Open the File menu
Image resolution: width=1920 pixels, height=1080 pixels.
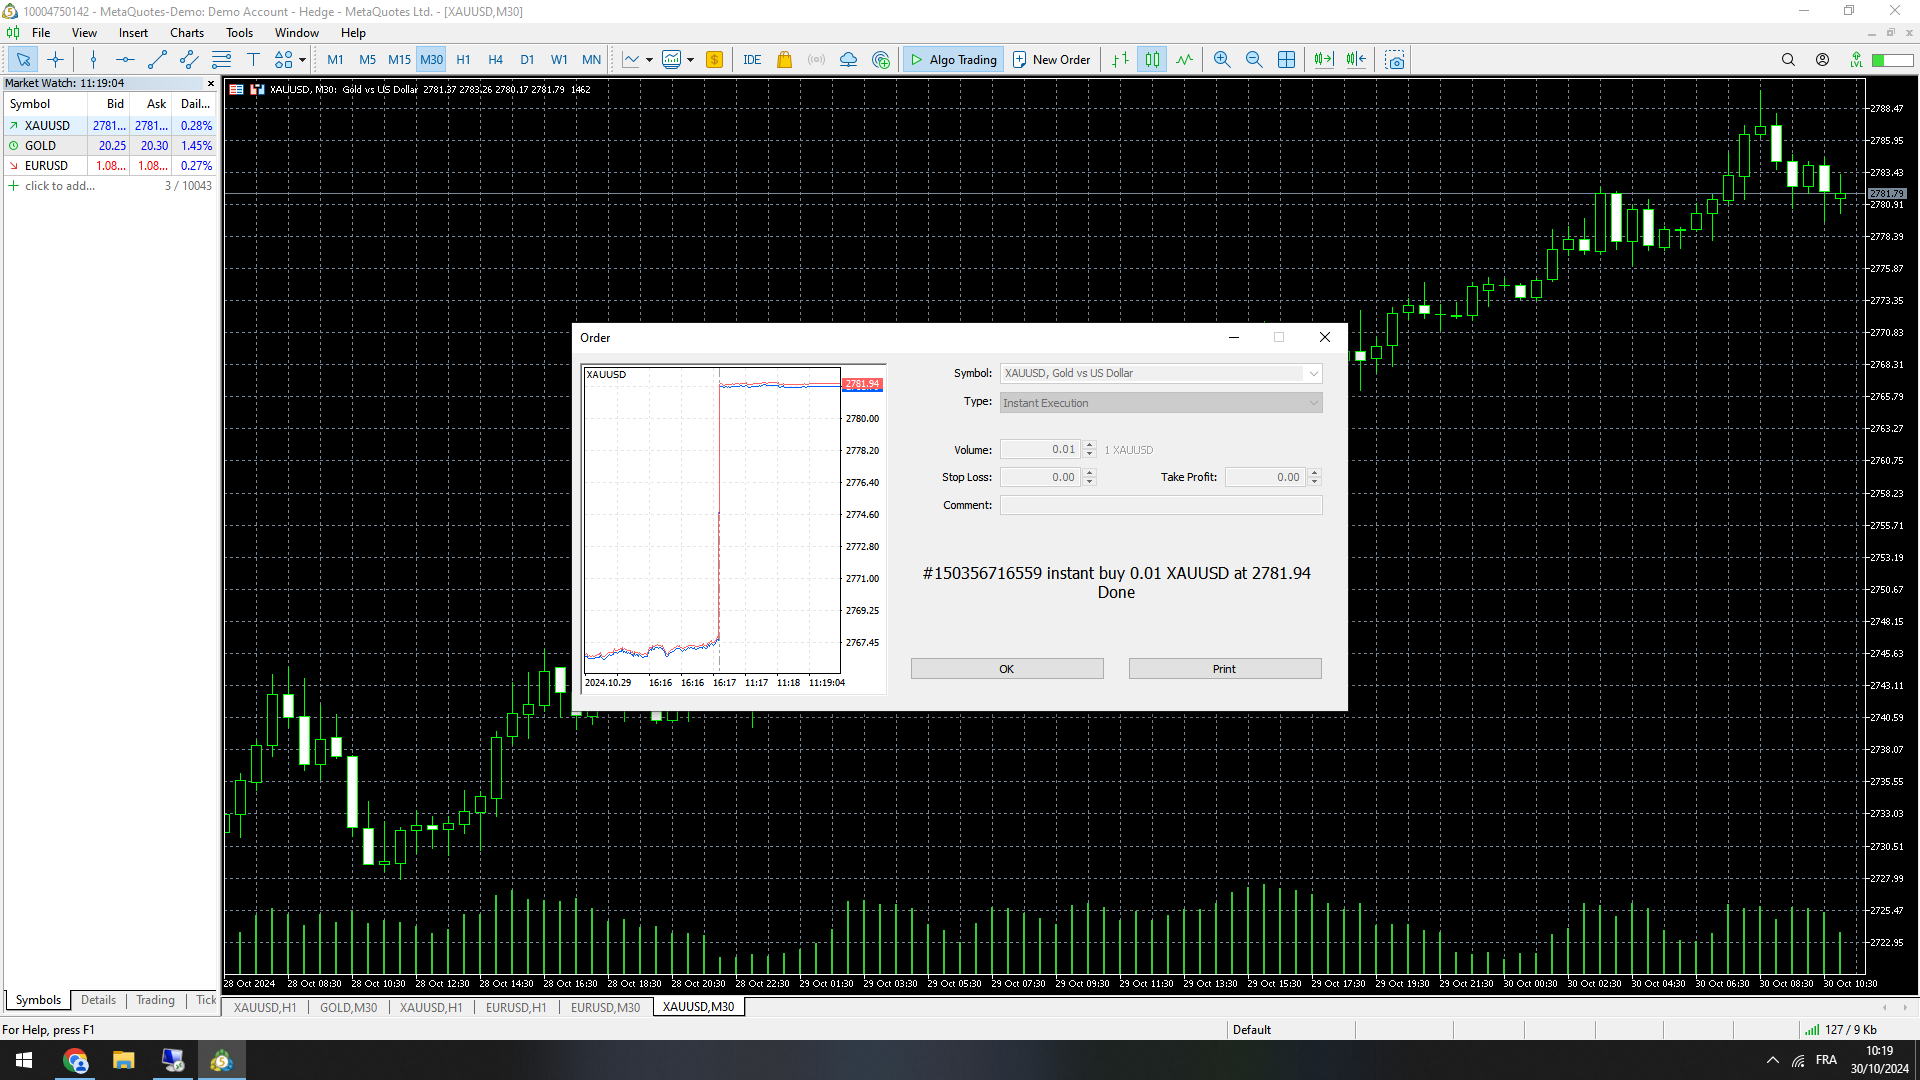[x=41, y=33]
